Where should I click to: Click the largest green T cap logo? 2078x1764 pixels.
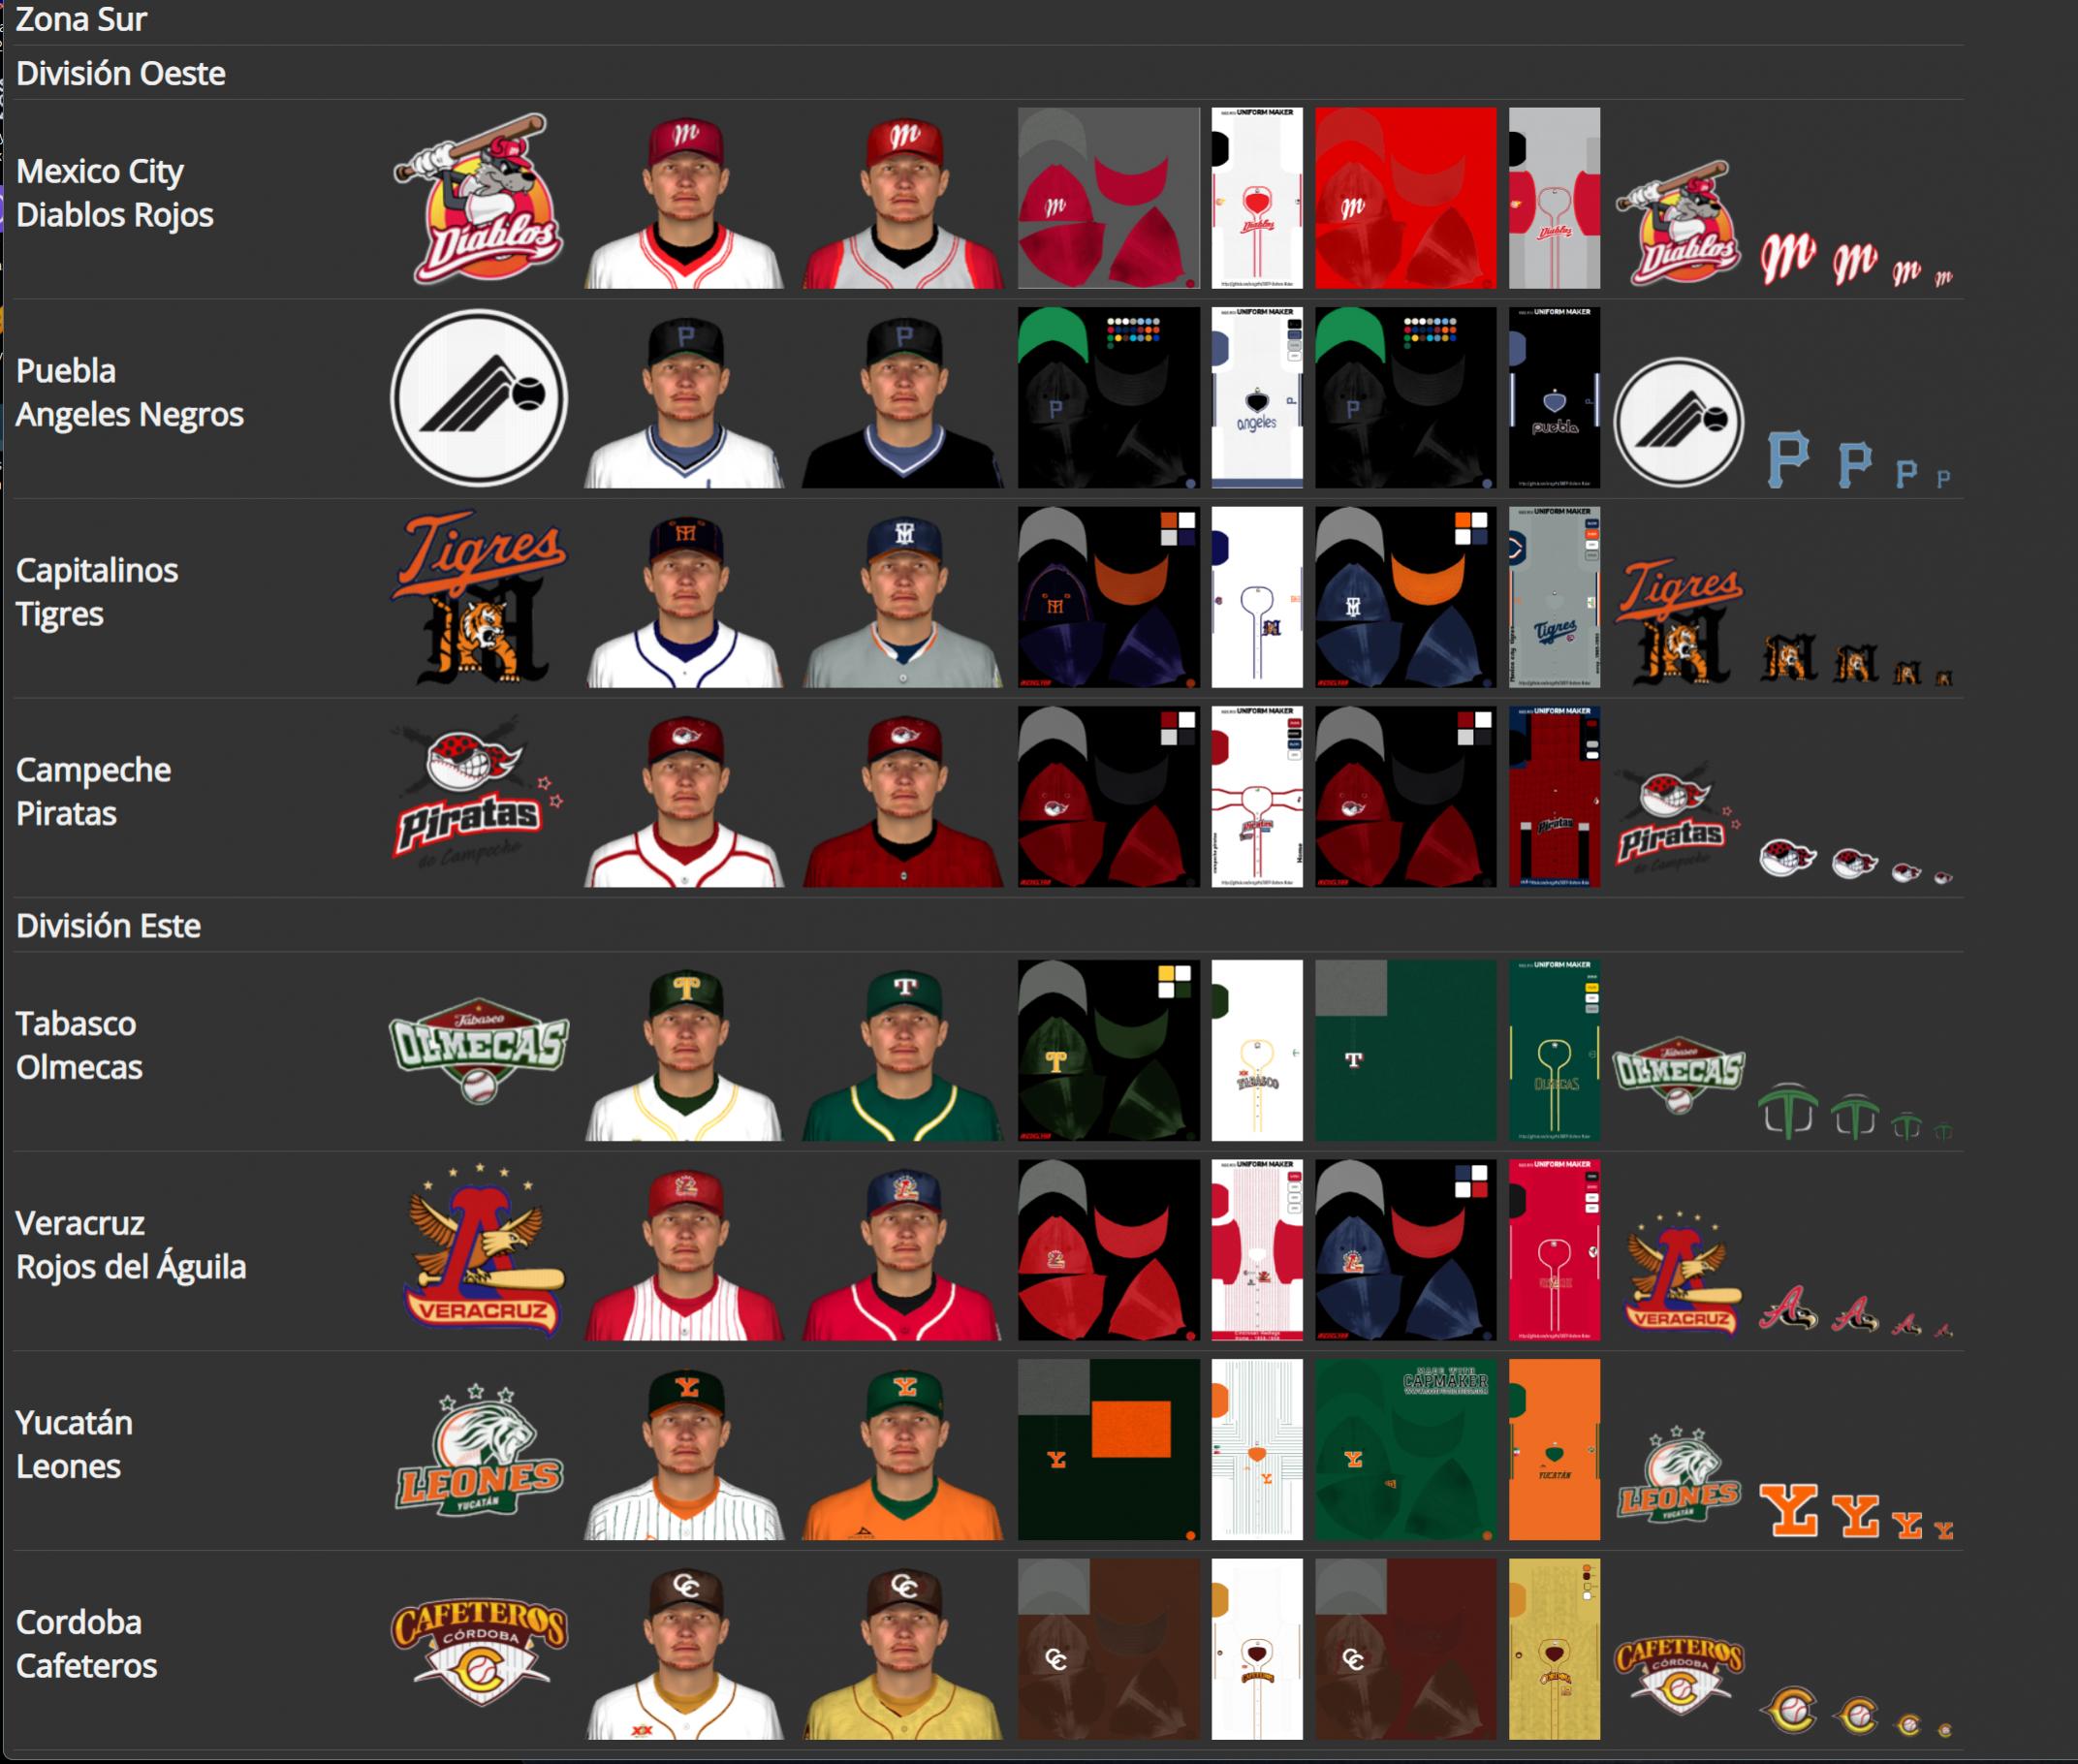tap(1788, 1111)
